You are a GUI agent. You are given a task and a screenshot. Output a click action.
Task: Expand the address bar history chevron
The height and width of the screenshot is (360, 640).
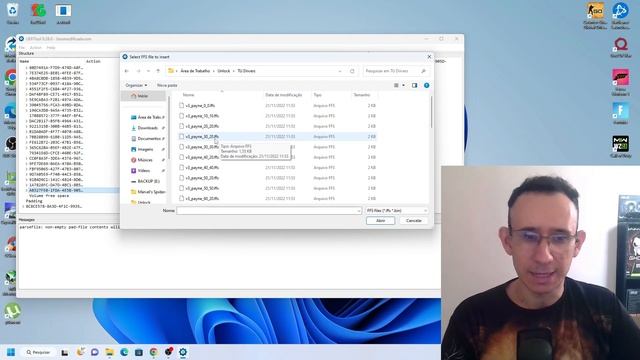coord(340,71)
